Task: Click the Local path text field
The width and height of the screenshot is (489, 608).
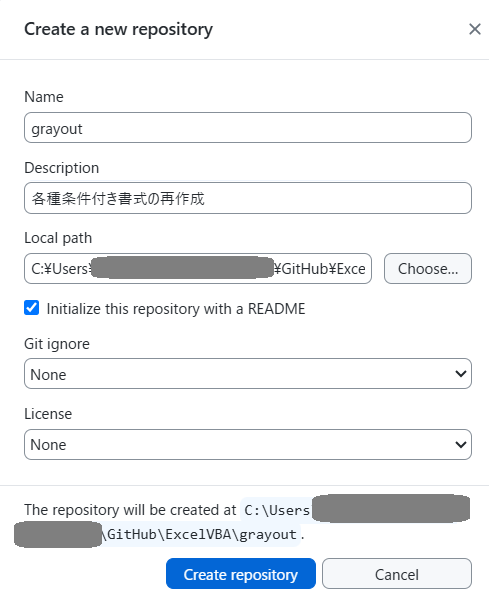Action: [198, 269]
